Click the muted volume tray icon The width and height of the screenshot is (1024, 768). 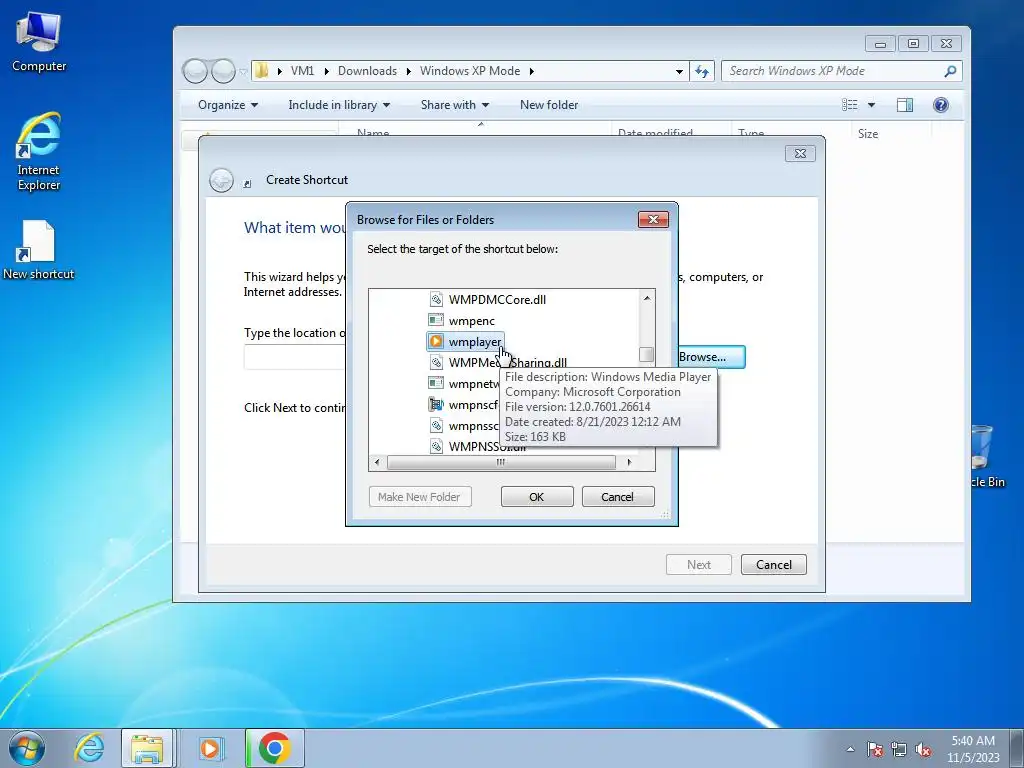[x=923, y=749]
